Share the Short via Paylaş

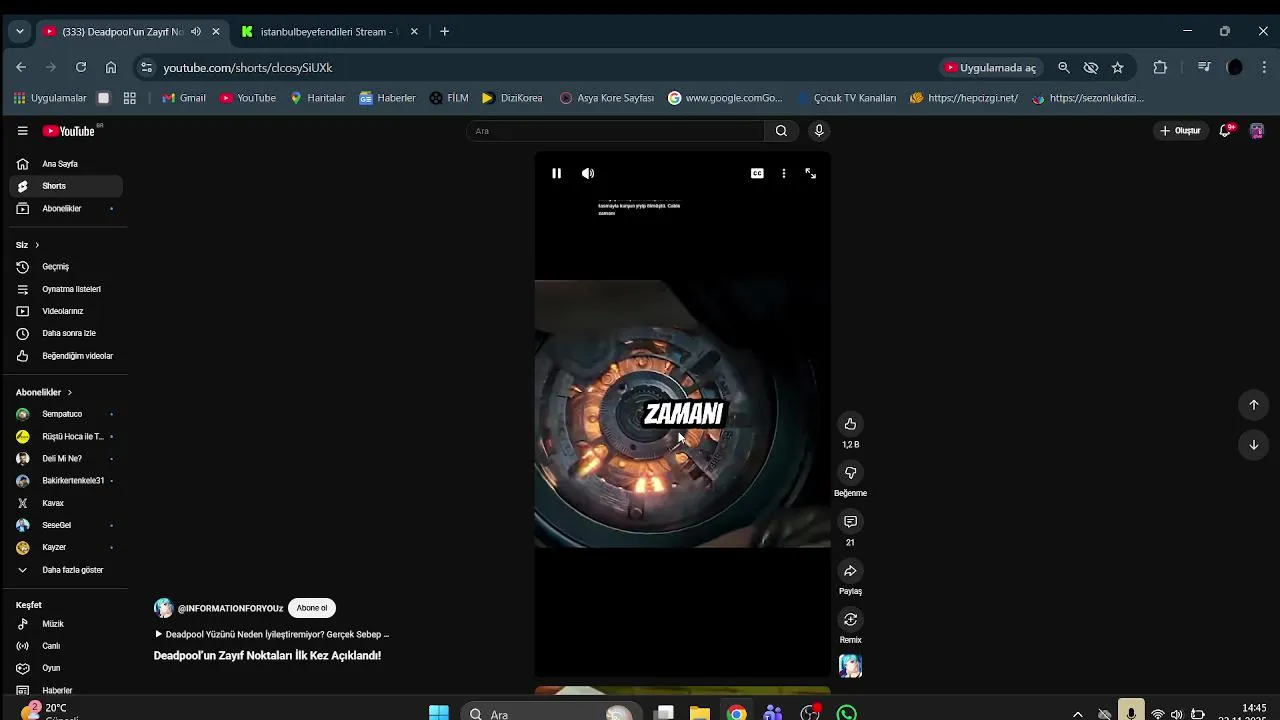coord(850,571)
